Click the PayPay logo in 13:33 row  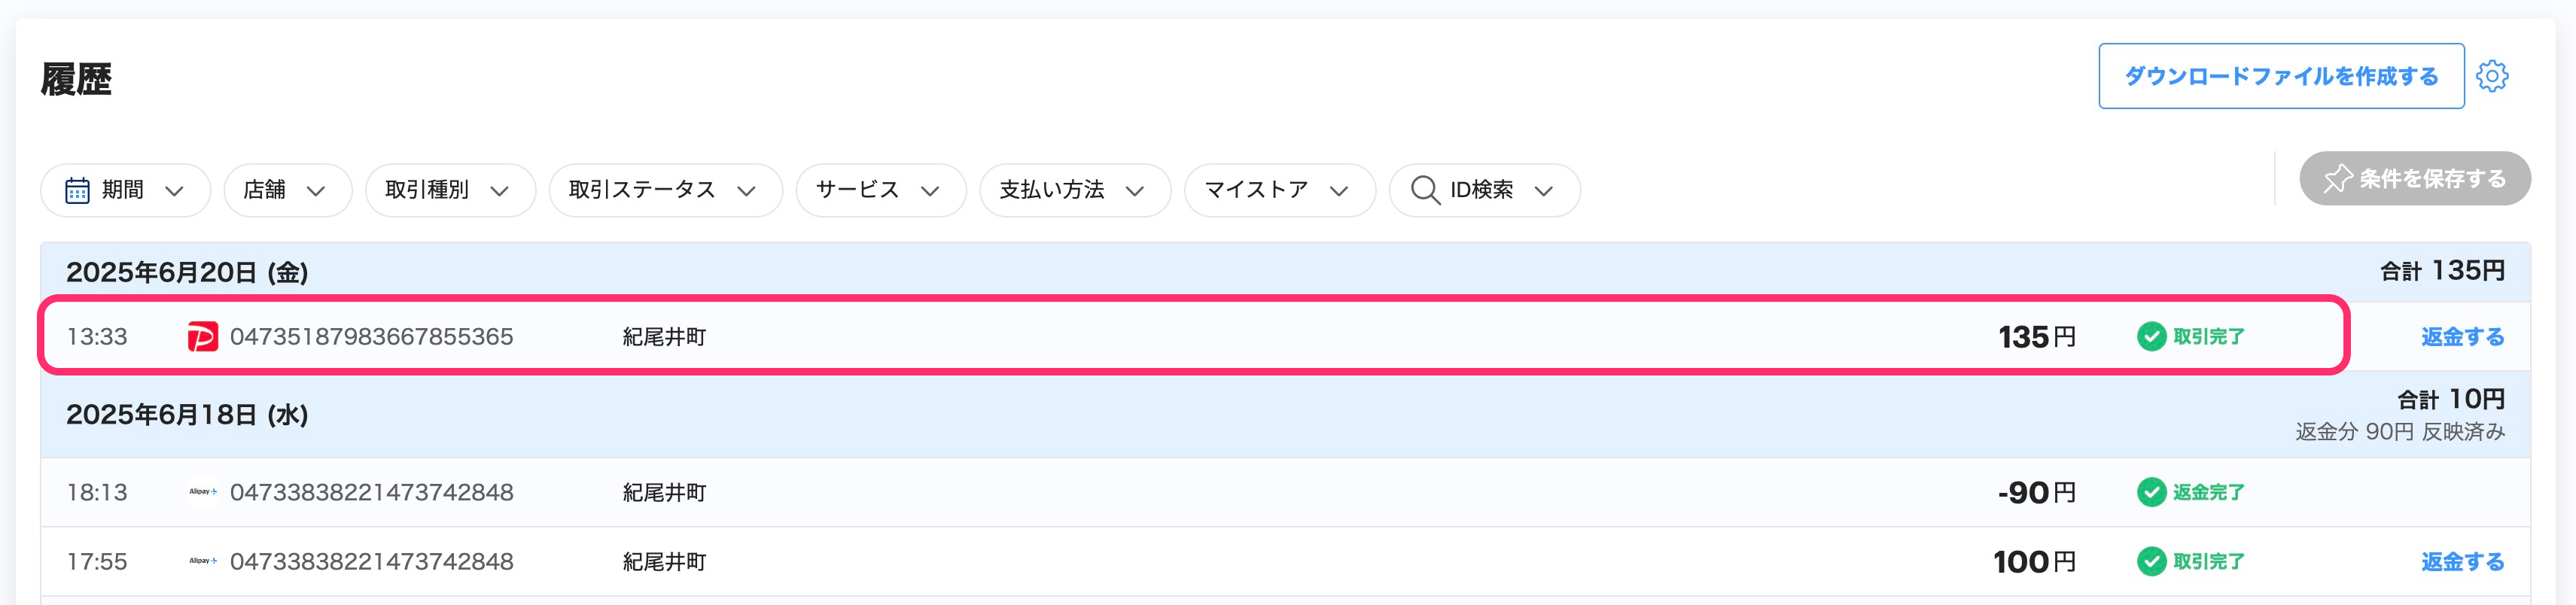[x=202, y=337]
